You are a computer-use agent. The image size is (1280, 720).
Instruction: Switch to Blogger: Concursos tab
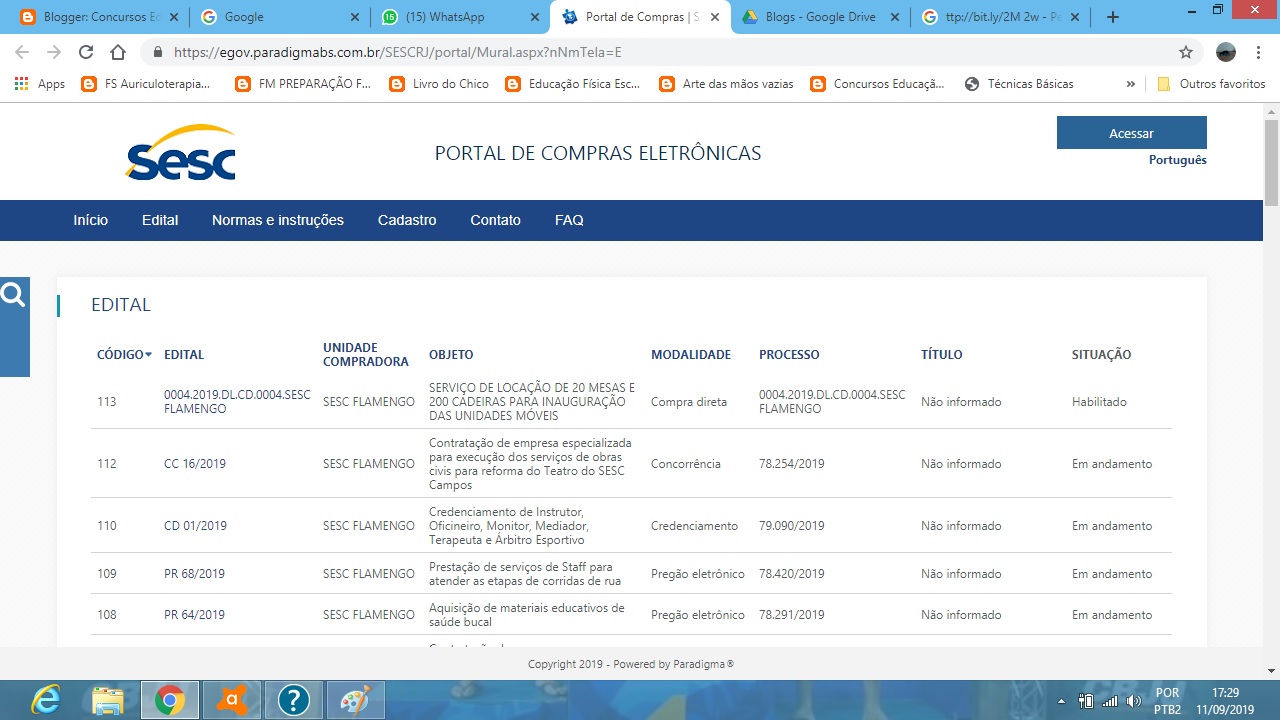(x=98, y=17)
